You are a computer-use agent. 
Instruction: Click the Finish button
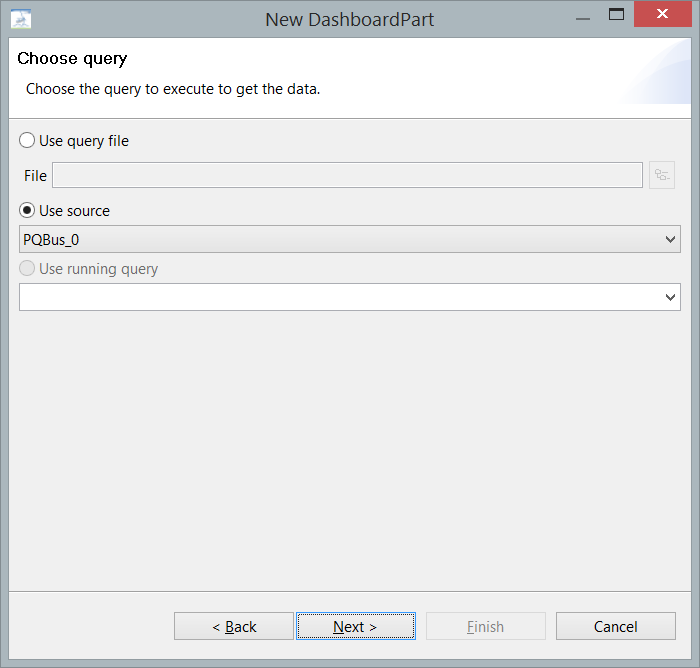[485, 627]
